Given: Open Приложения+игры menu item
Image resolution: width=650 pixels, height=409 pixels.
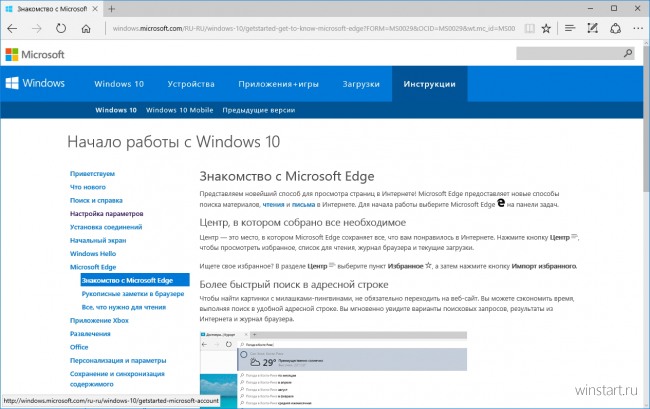Looking at the screenshot, I should [278, 84].
